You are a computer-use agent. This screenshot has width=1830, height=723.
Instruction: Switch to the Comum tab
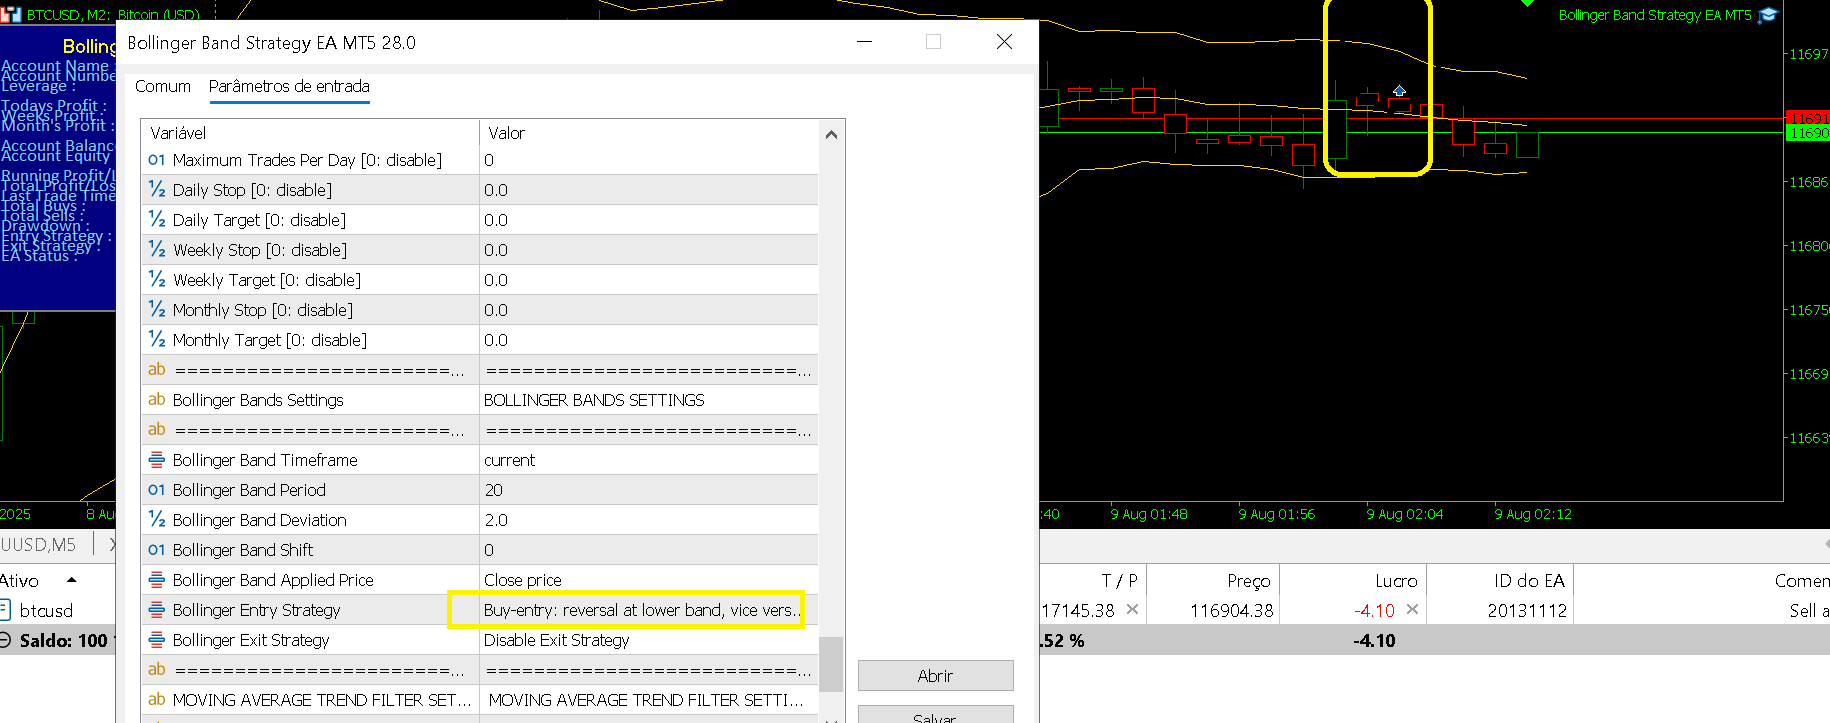[163, 87]
